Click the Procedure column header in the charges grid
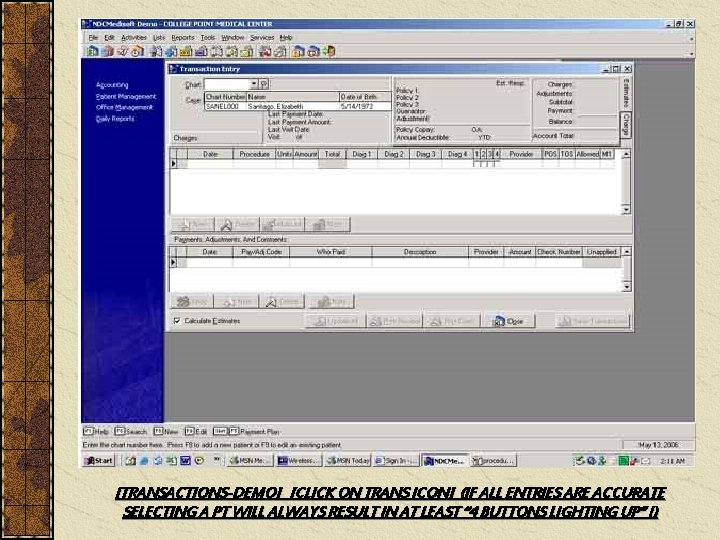 click(x=254, y=154)
